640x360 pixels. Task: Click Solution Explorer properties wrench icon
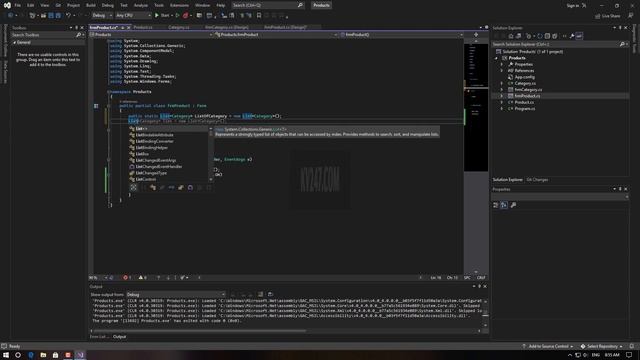pyautogui.click(x=572, y=36)
